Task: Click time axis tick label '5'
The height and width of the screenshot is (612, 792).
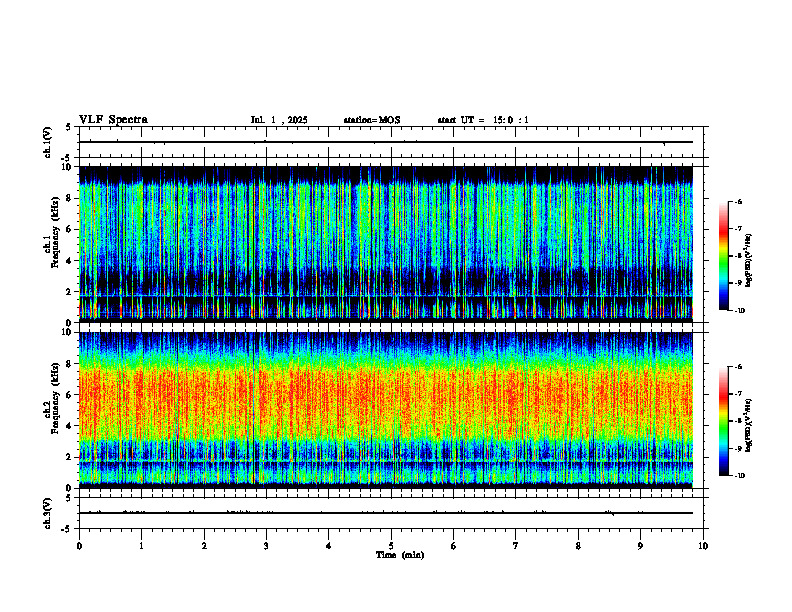Action: point(391,546)
